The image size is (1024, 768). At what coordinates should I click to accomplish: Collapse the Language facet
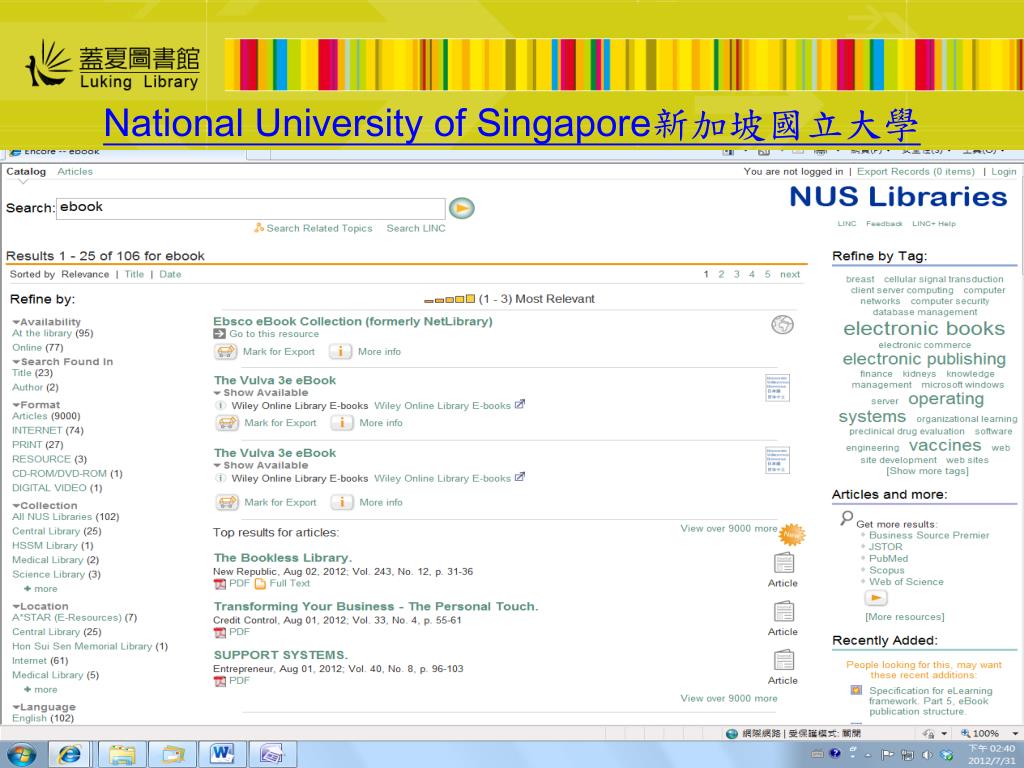16,707
